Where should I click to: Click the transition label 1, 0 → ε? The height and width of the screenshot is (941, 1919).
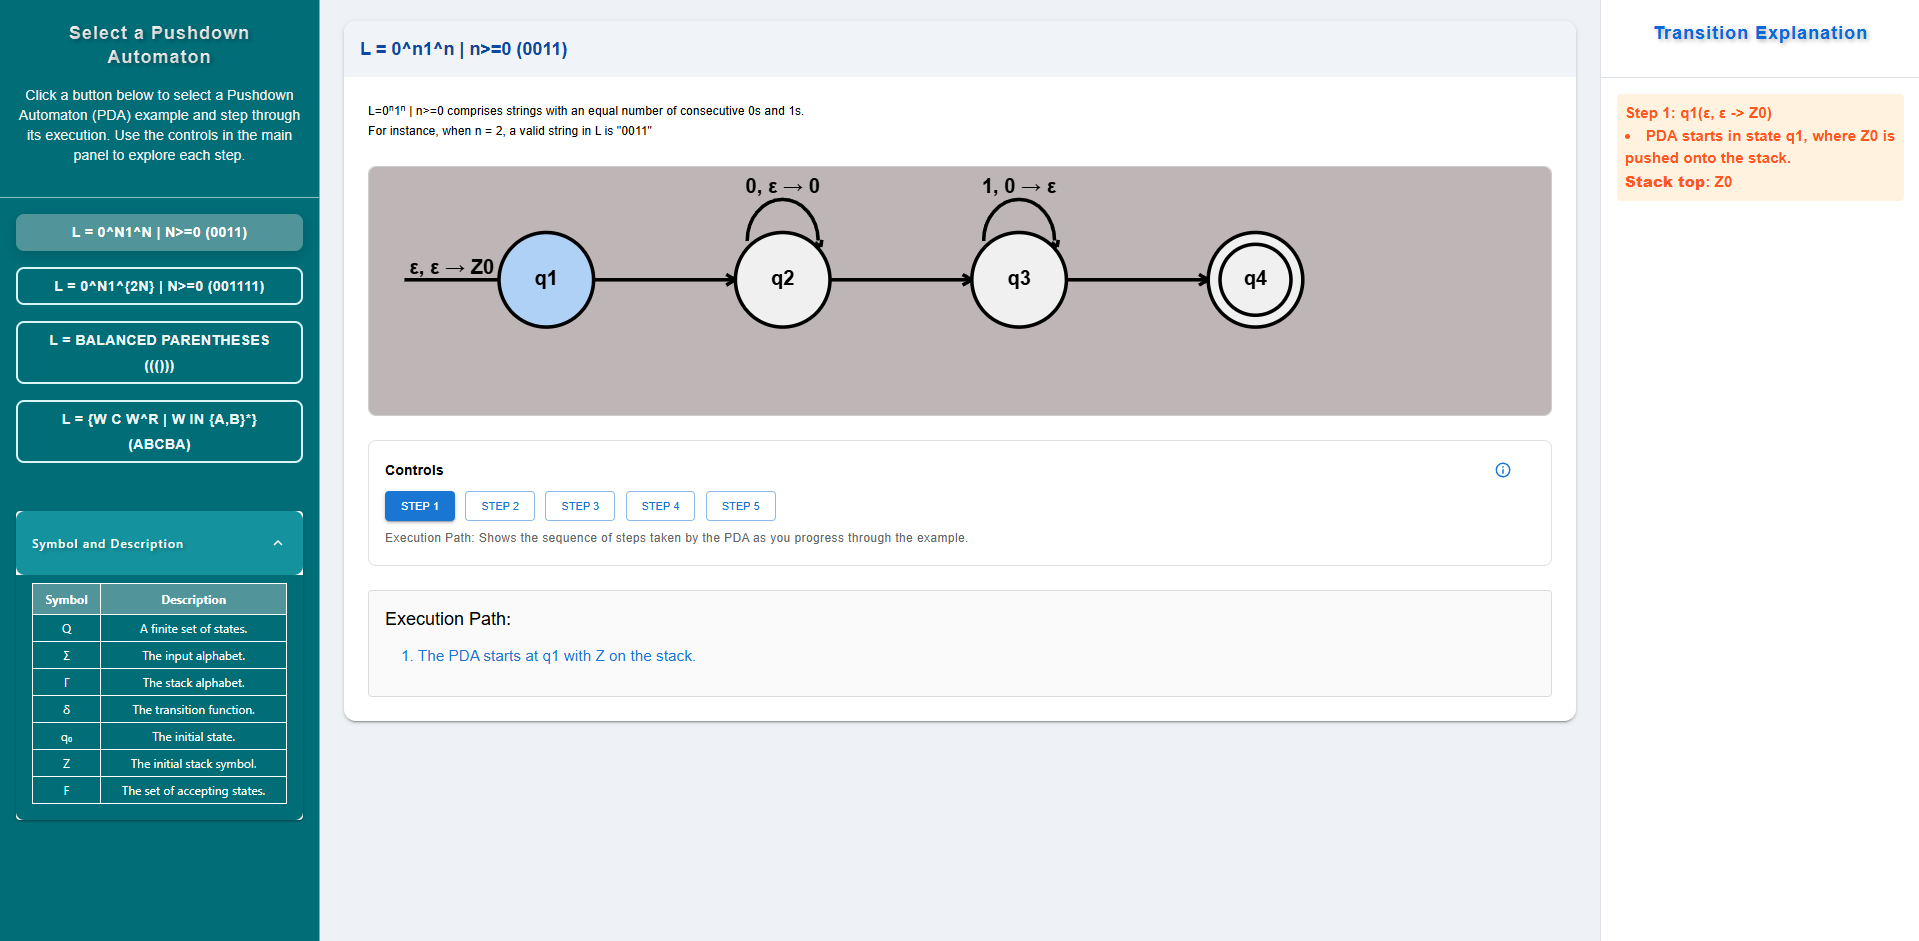1019,185
